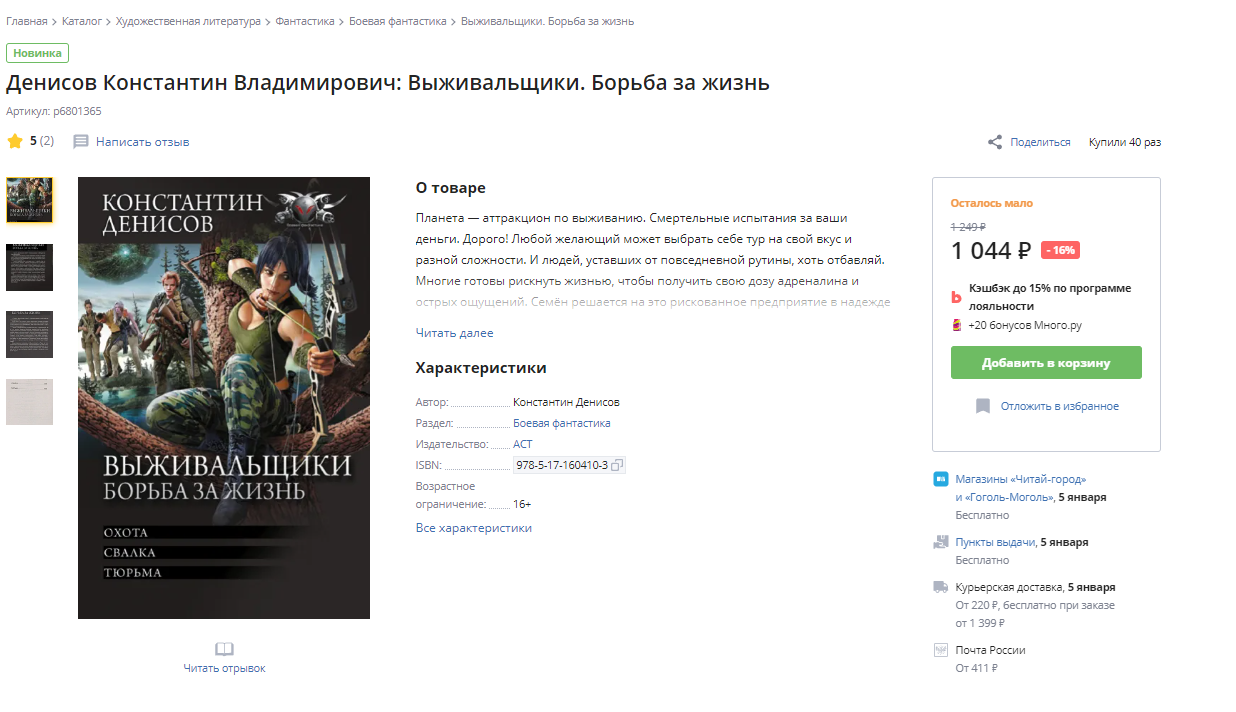Click the Читай-город store icon

coord(940,479)
